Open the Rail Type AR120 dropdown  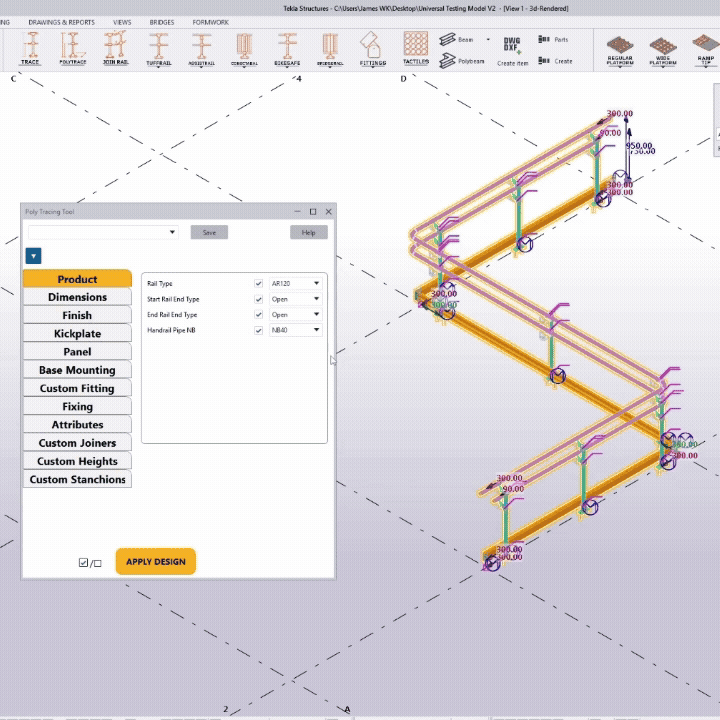(295, 284)
